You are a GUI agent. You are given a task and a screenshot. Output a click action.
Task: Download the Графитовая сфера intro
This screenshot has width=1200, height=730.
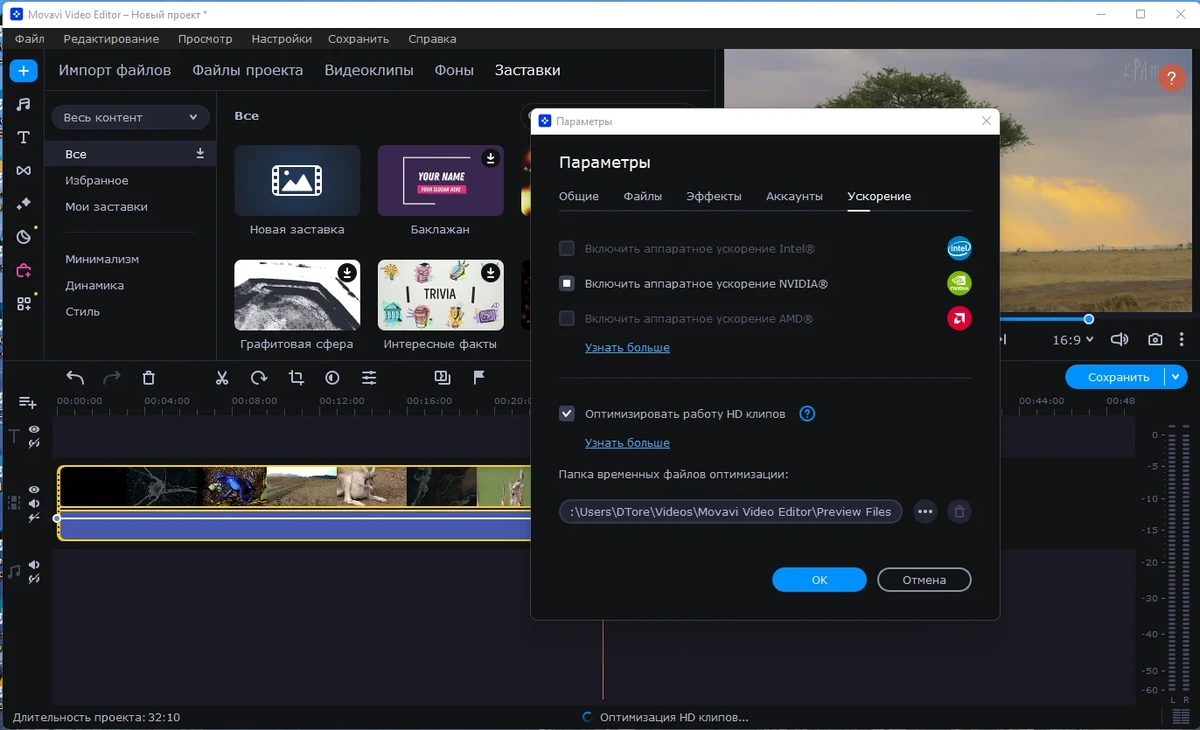point(346,273)
